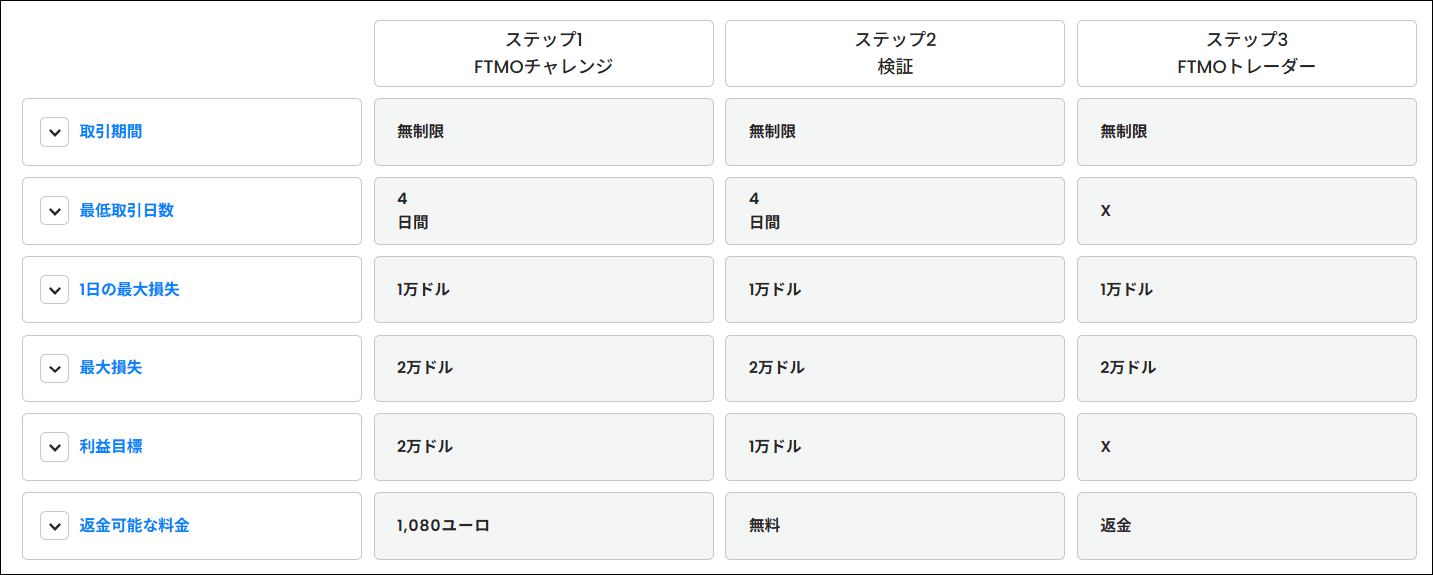This screenshot has width=1433, height=575.
Task: Open the 最低取引日数 label link
Action: (127, 211)
